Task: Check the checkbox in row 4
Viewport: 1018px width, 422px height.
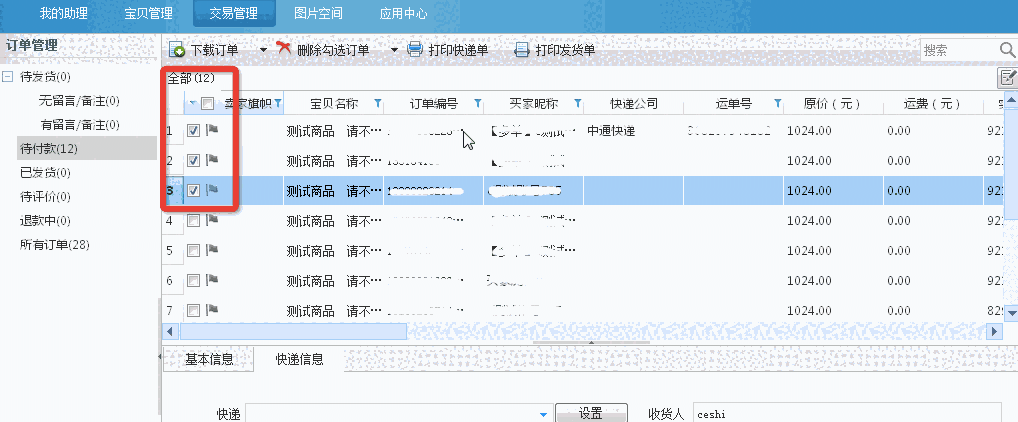Action: (x=193, y=220)
